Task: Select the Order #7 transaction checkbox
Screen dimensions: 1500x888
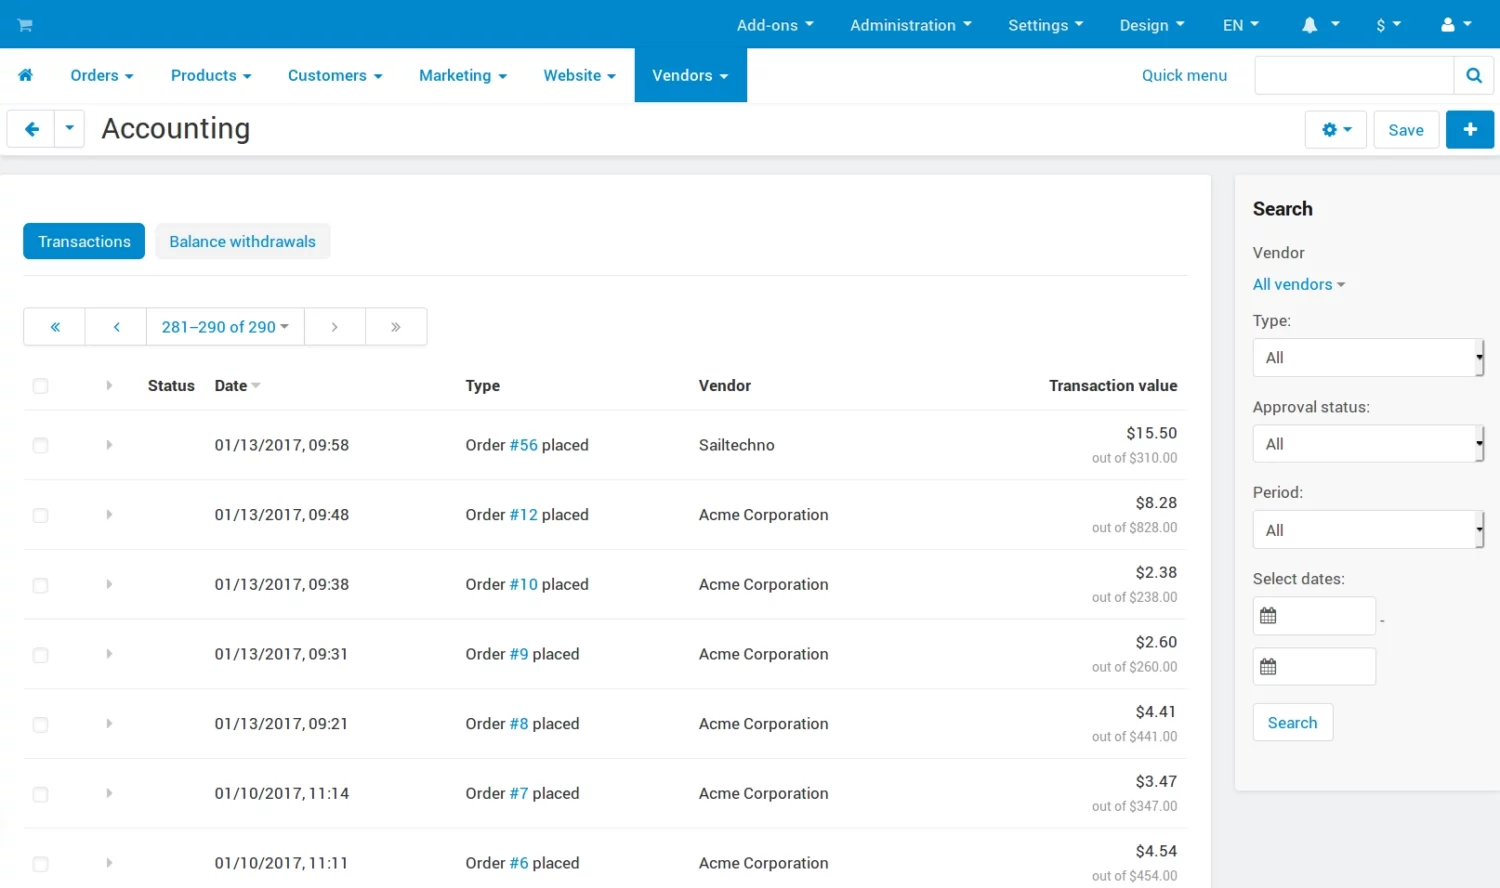Action: [x=40, y=795]
